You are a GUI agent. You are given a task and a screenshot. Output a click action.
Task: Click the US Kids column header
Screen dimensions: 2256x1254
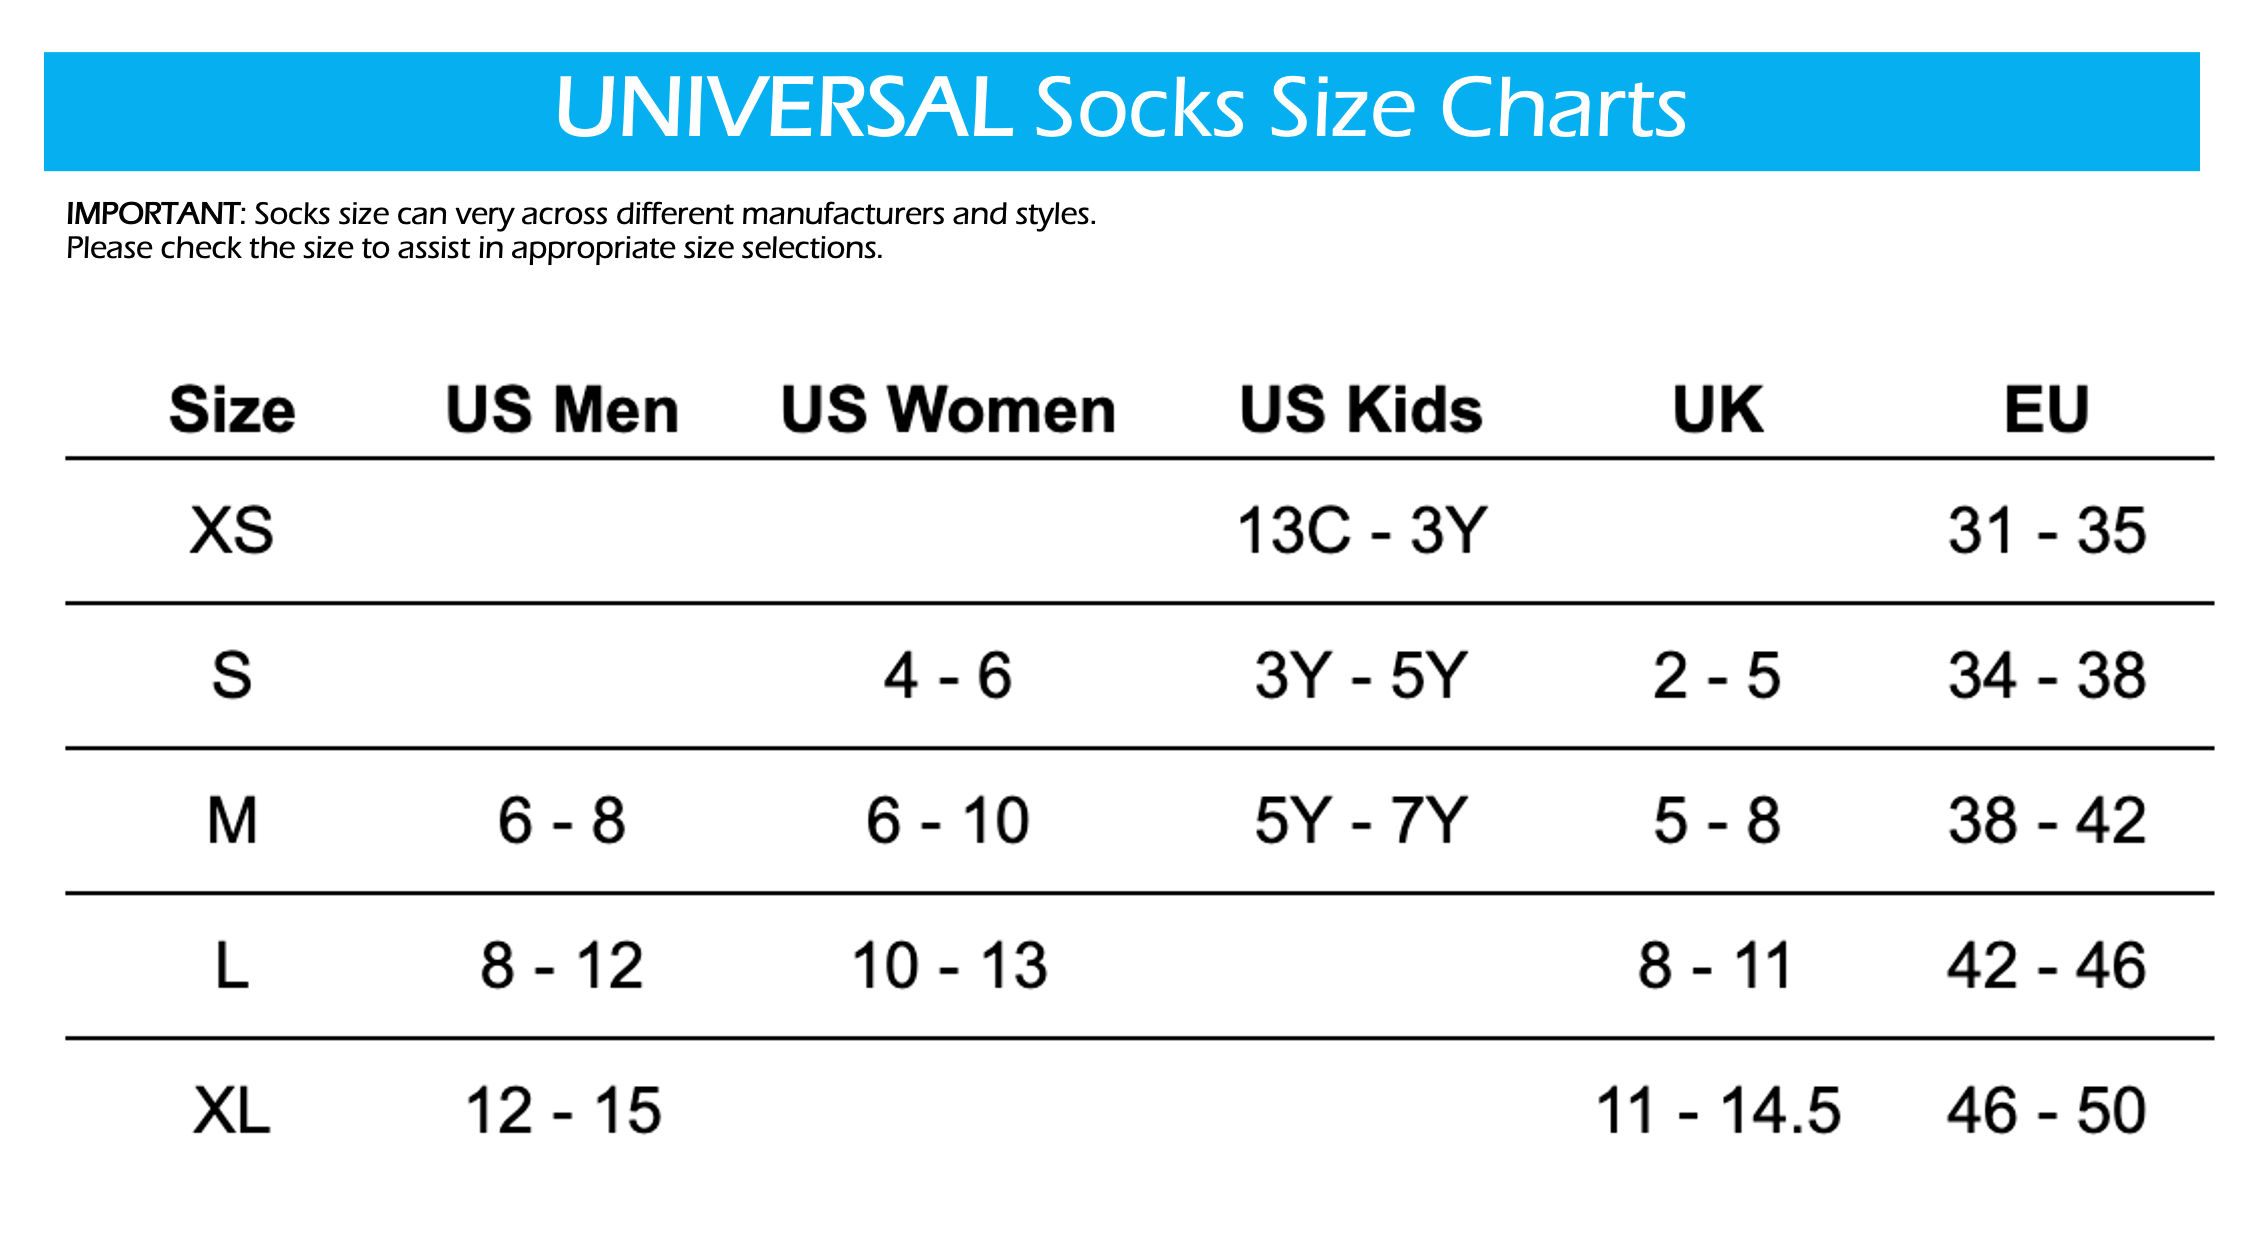(1361, 410)
